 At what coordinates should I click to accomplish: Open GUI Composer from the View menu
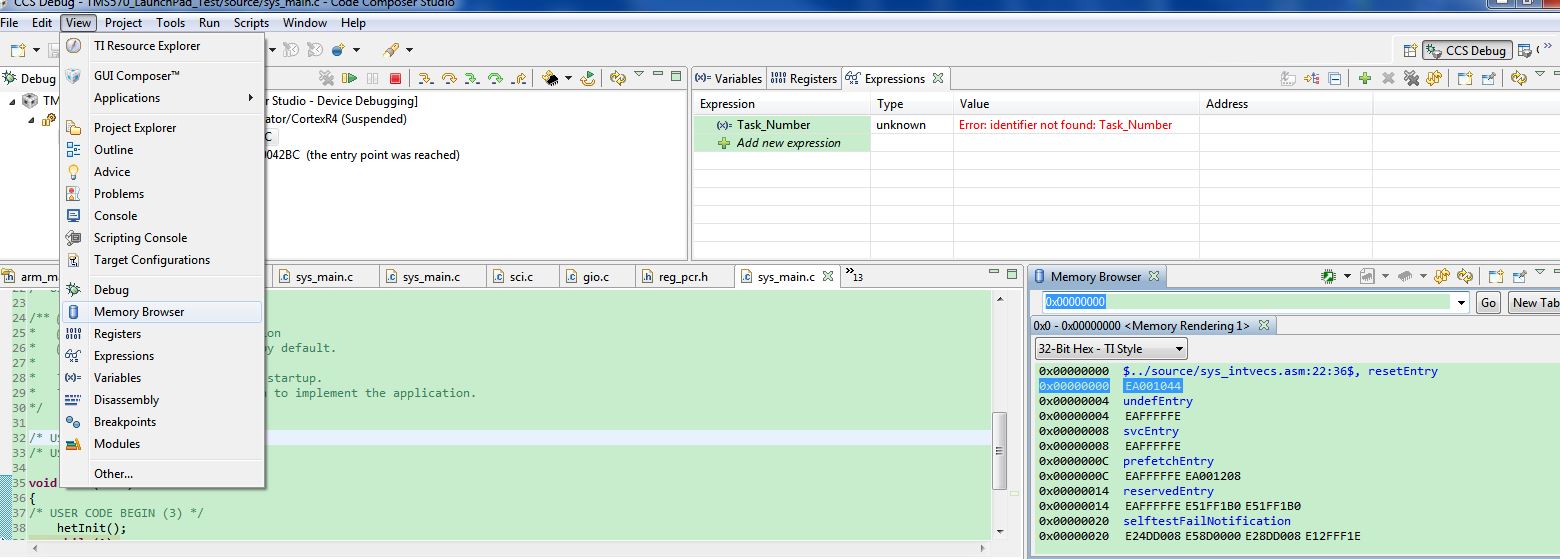162,76
